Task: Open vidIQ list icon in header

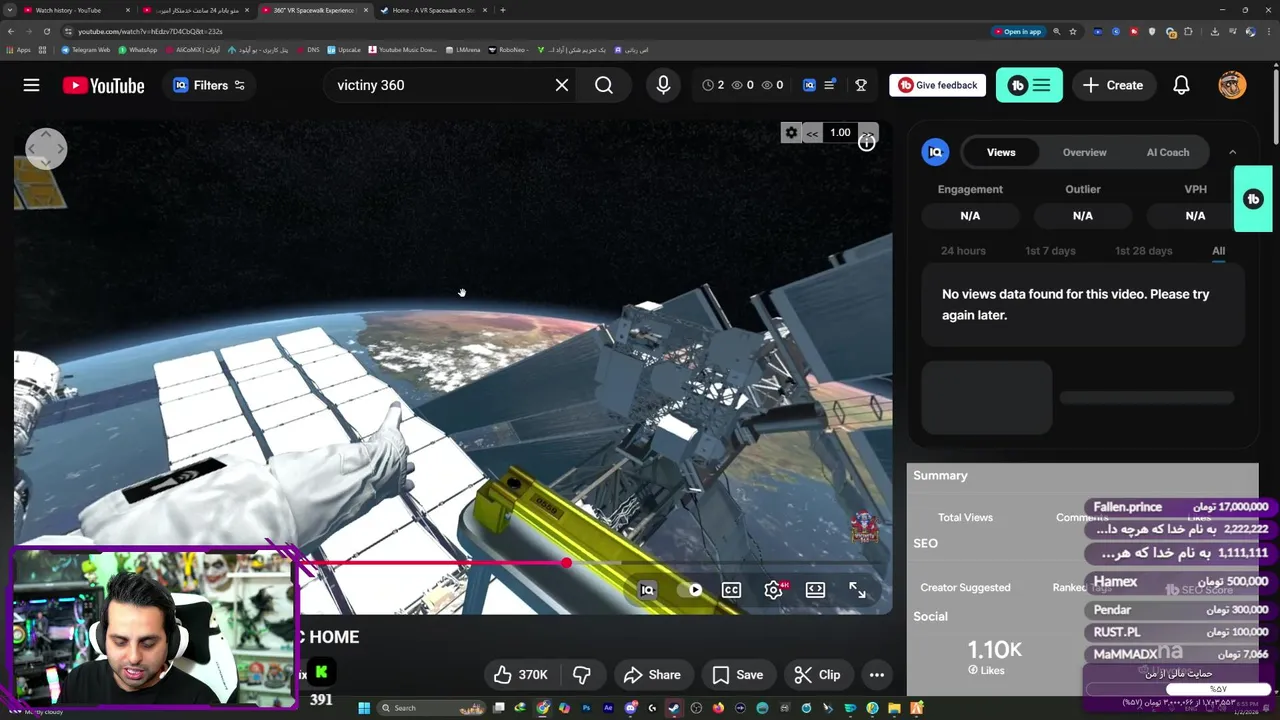Action: tap(829, 85)
